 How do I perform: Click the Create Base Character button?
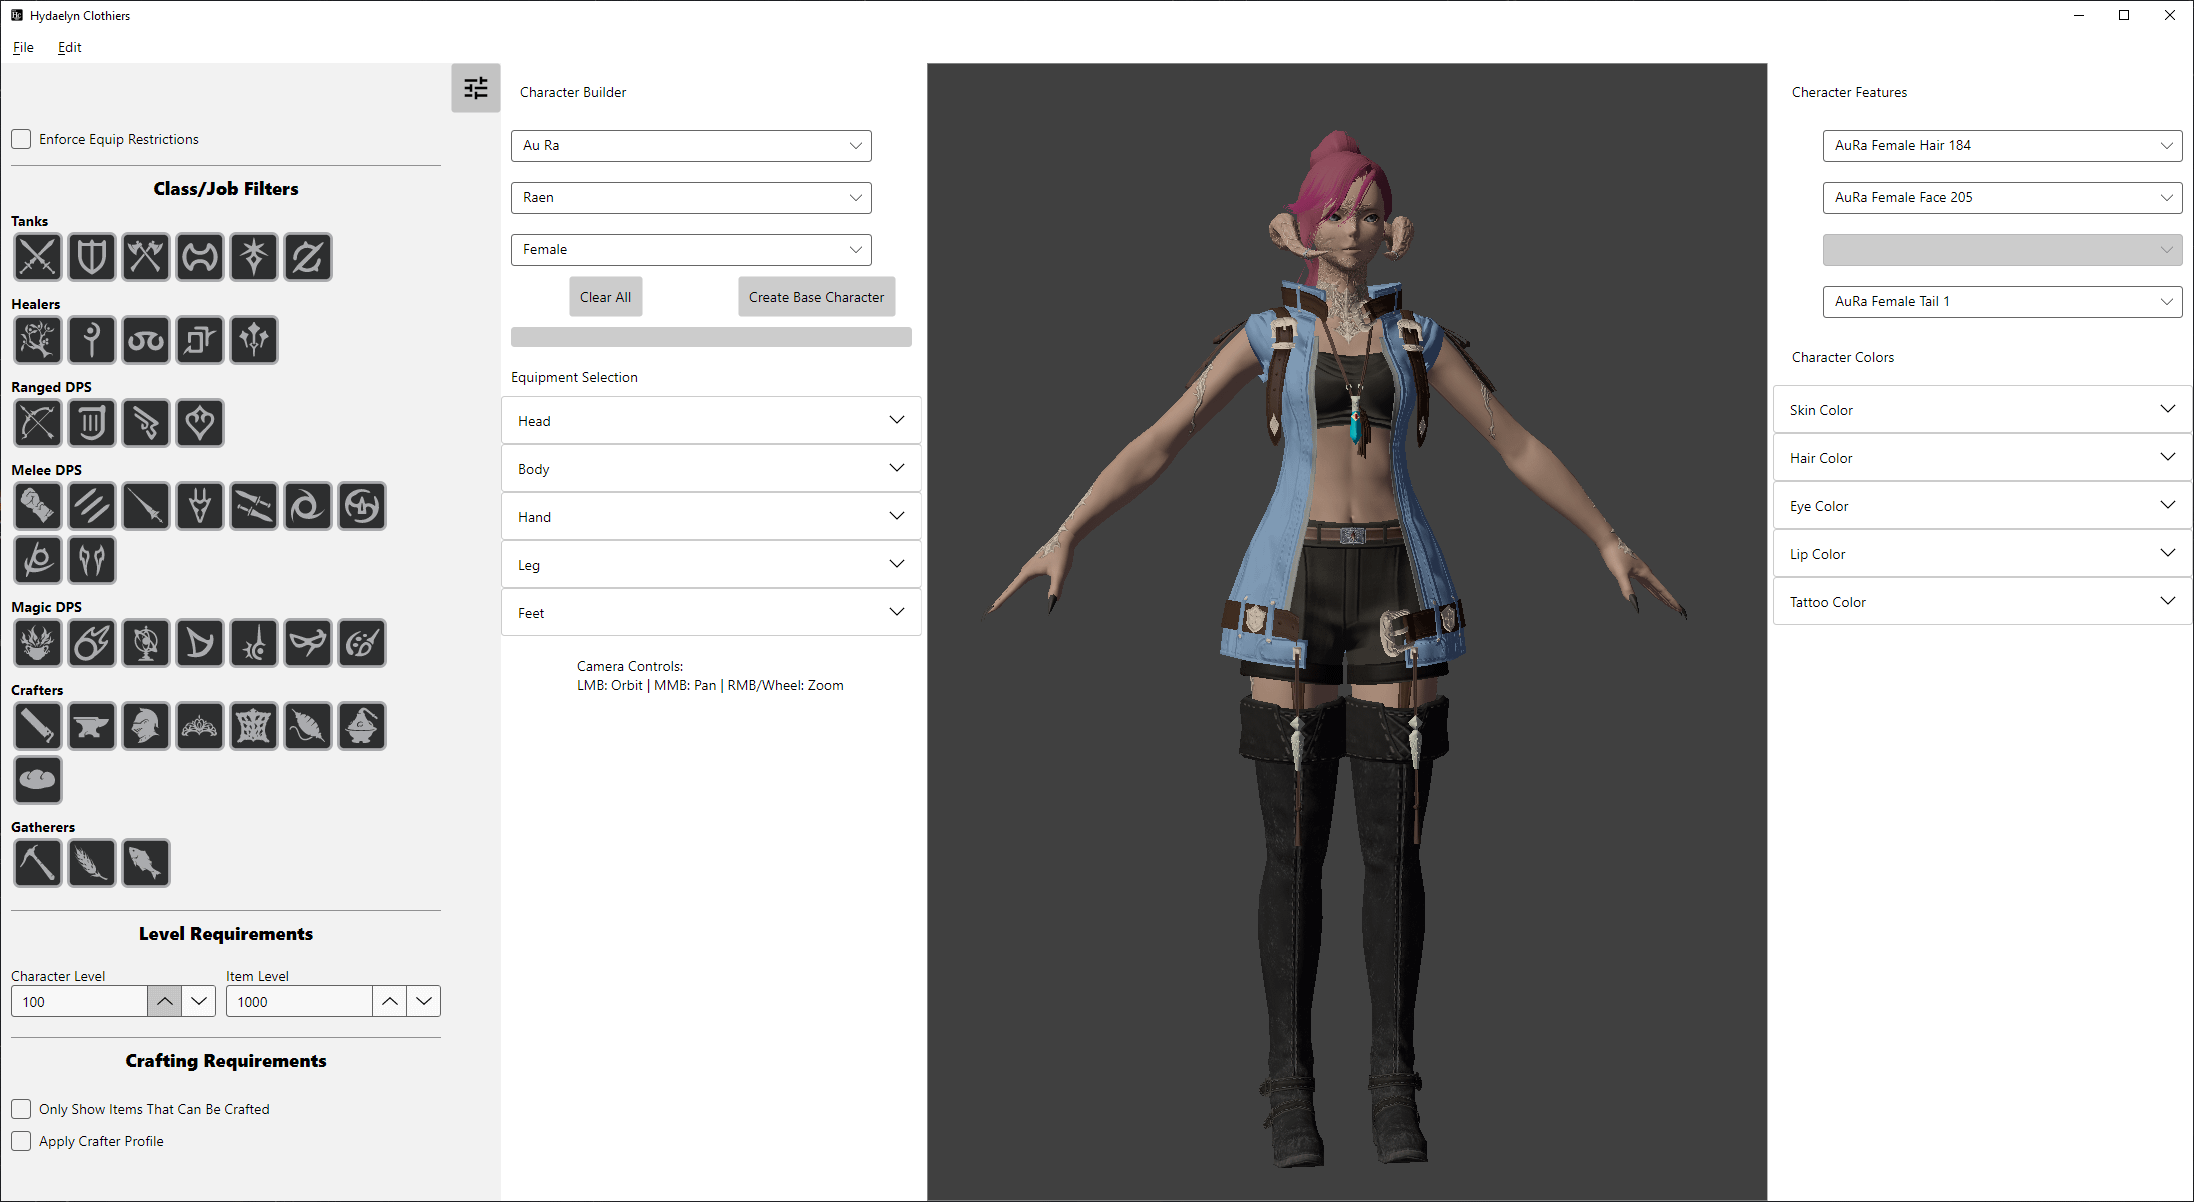817,297
